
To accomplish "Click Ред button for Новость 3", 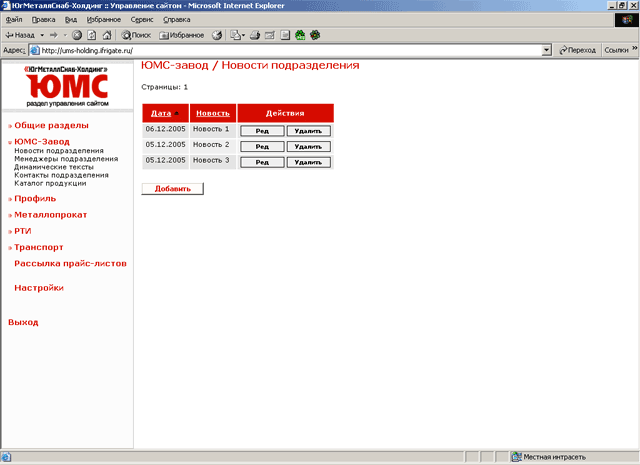I will (262, 162).
